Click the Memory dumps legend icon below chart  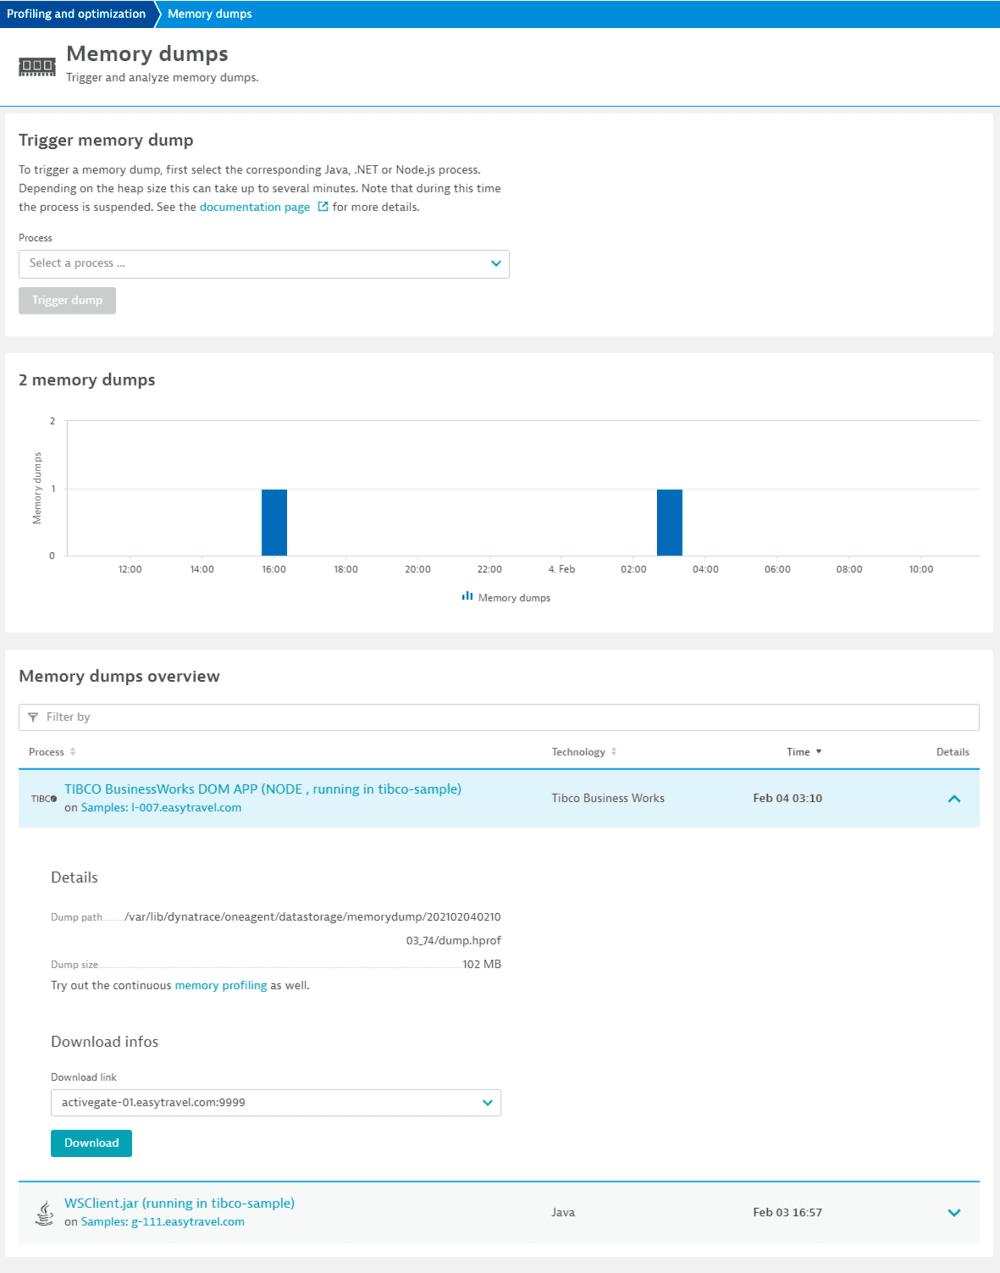coord(466,597)
